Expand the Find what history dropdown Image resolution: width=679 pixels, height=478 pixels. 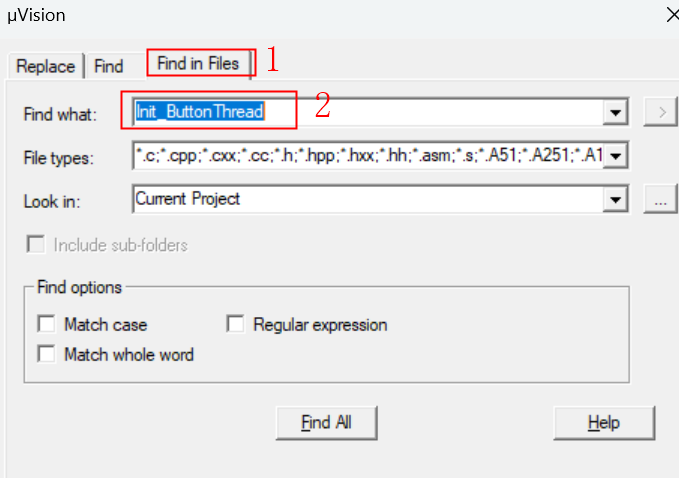[x=616, y=112]
